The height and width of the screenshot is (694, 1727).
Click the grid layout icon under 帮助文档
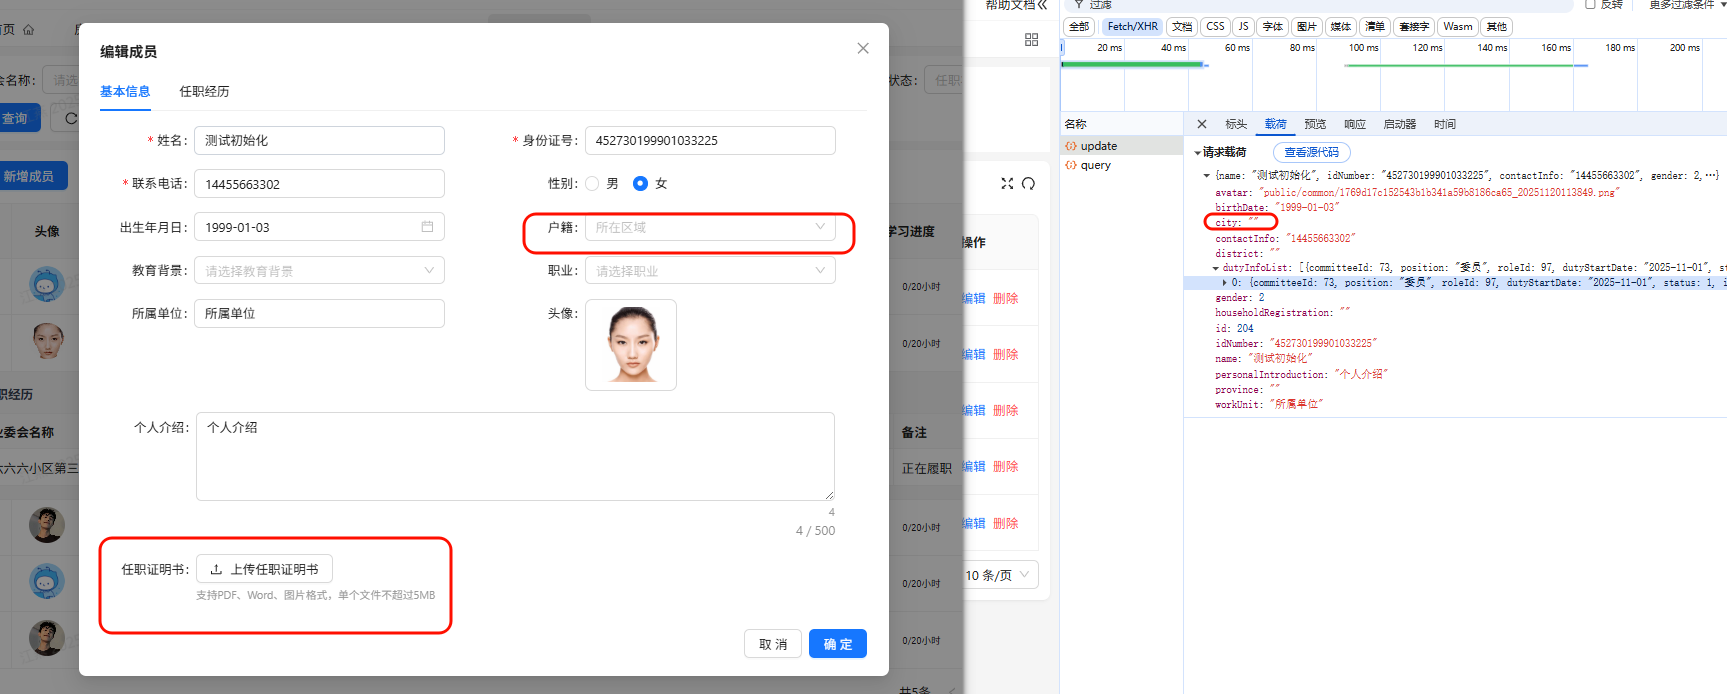click(1031, 39)
